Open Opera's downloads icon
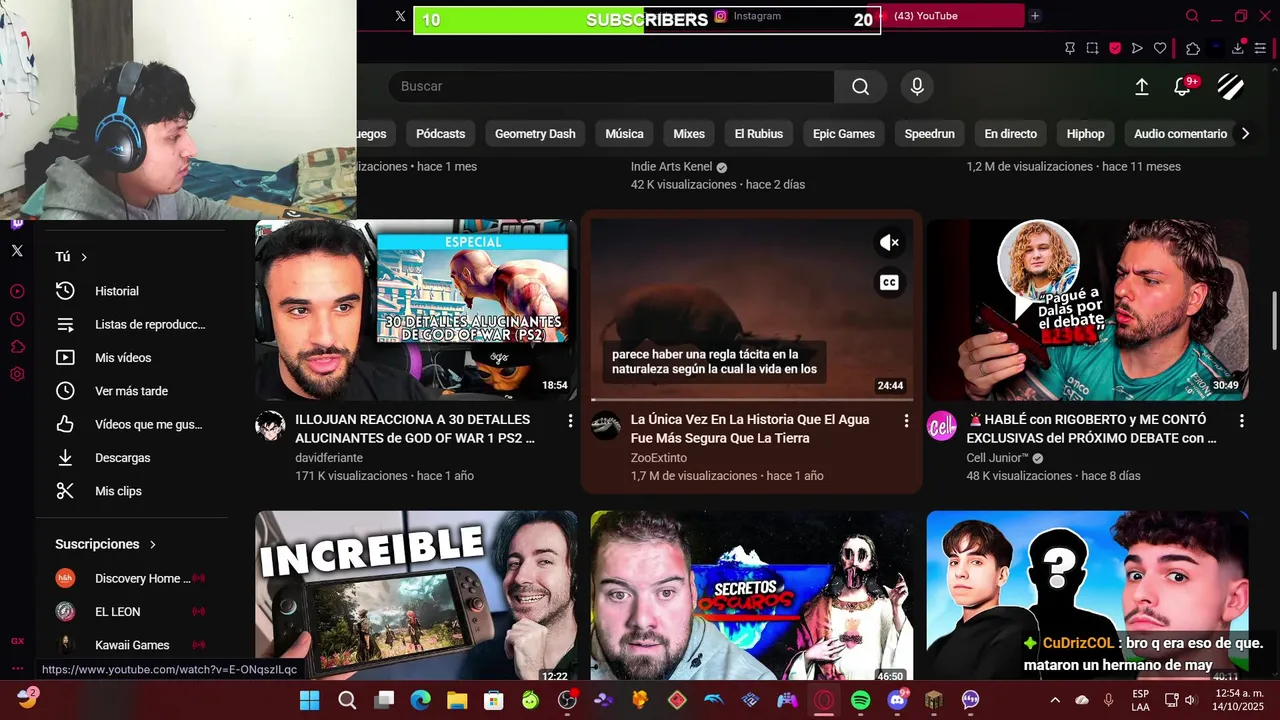1280x720 pixels. (x=1238, y=48)
